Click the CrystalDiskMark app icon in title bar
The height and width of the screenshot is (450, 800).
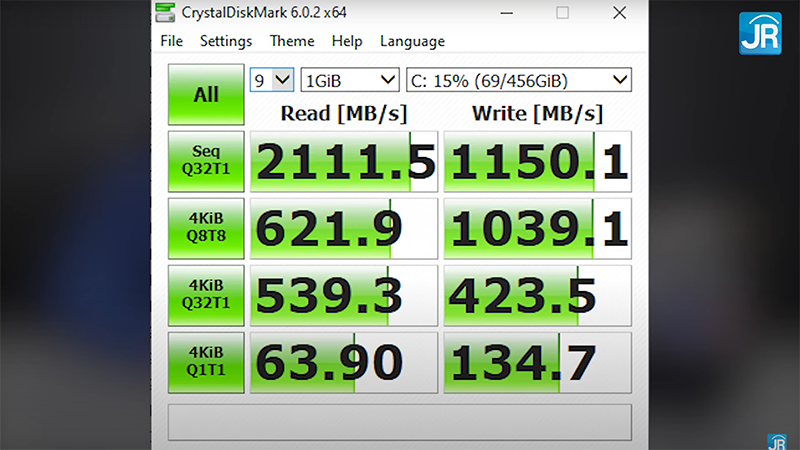(166, 13)
